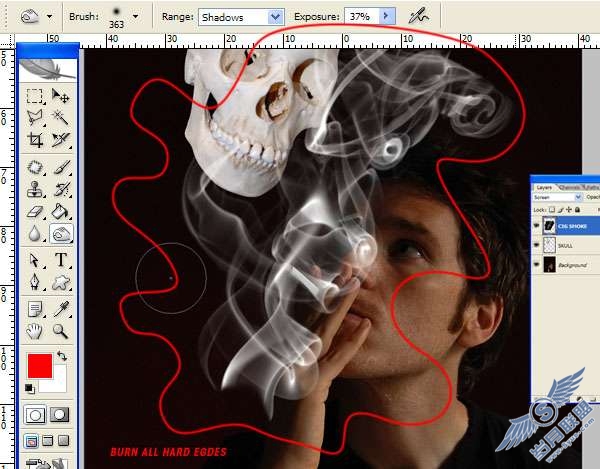Select the Polygonal Lasso tool
This screenshot has height=469, width=600.
click(x=35, y=118)
